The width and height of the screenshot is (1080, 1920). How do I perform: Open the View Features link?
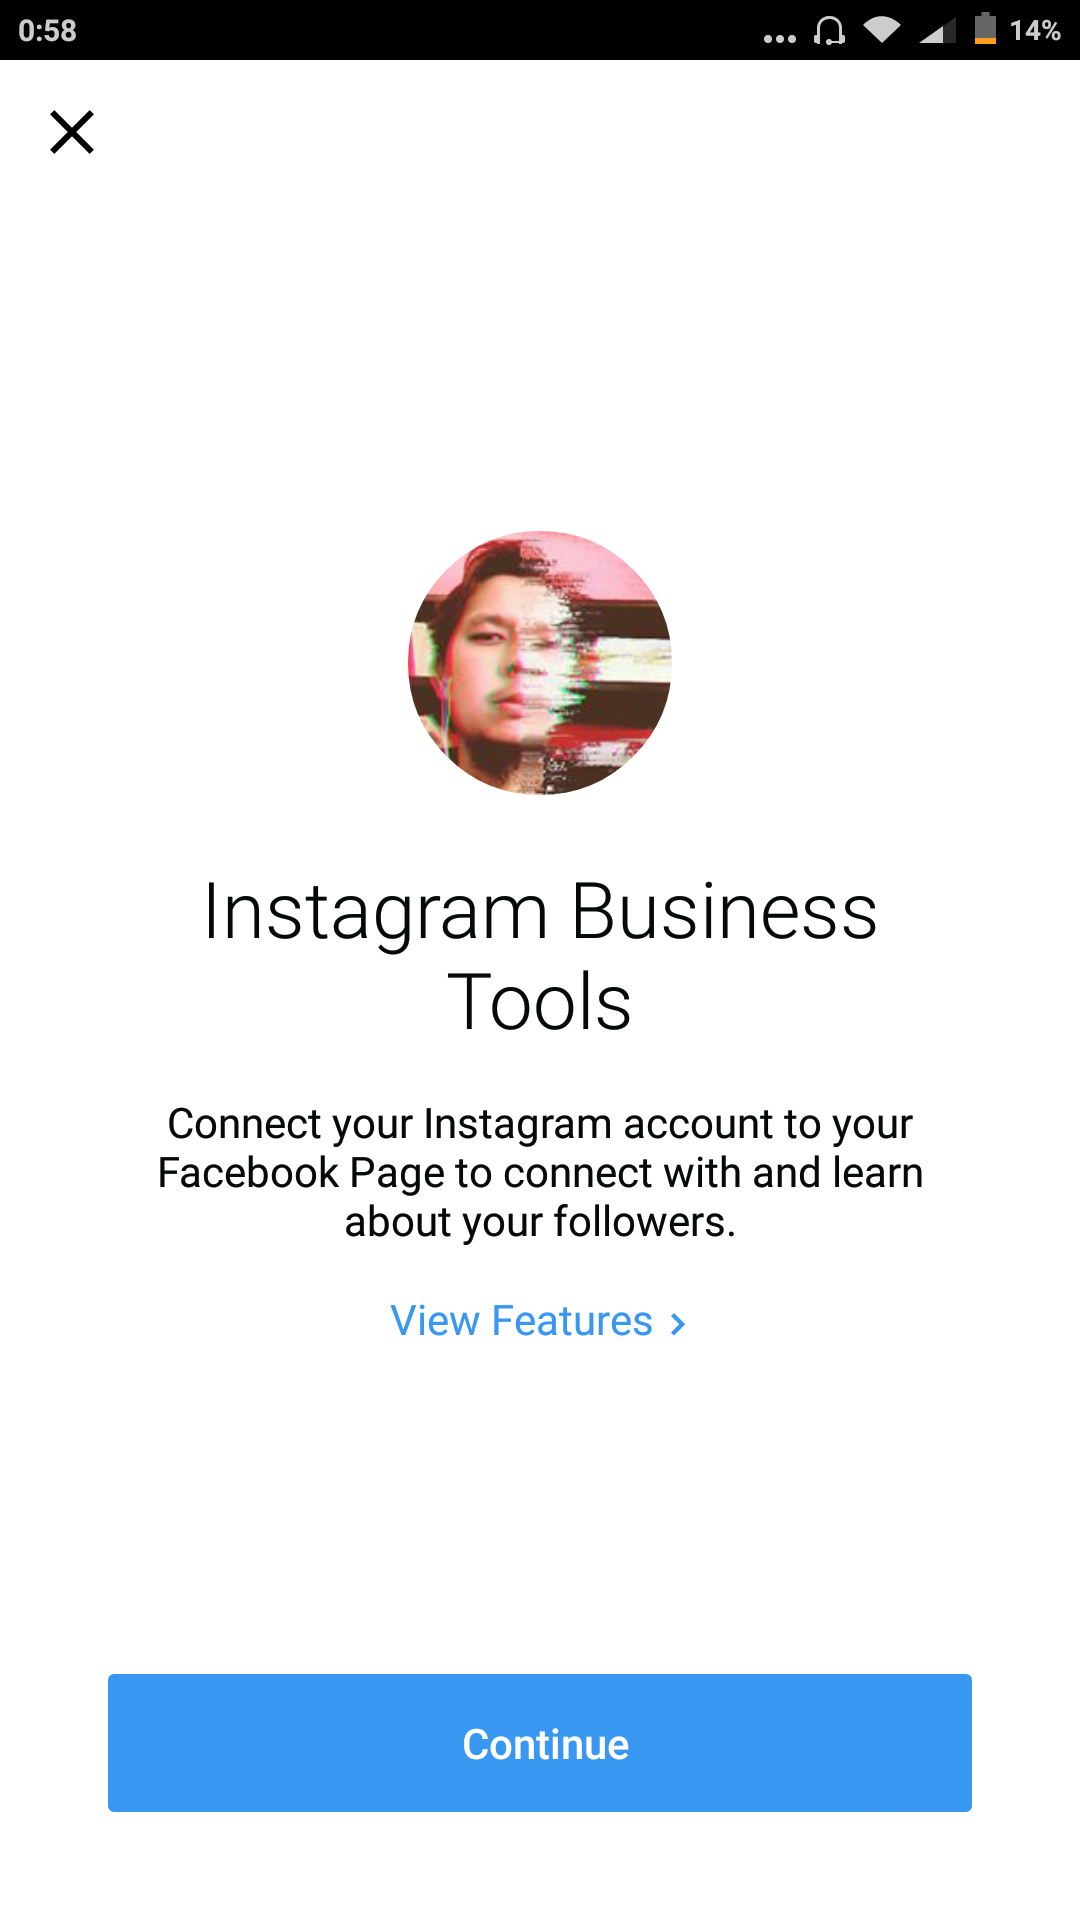coord(539,1321)
